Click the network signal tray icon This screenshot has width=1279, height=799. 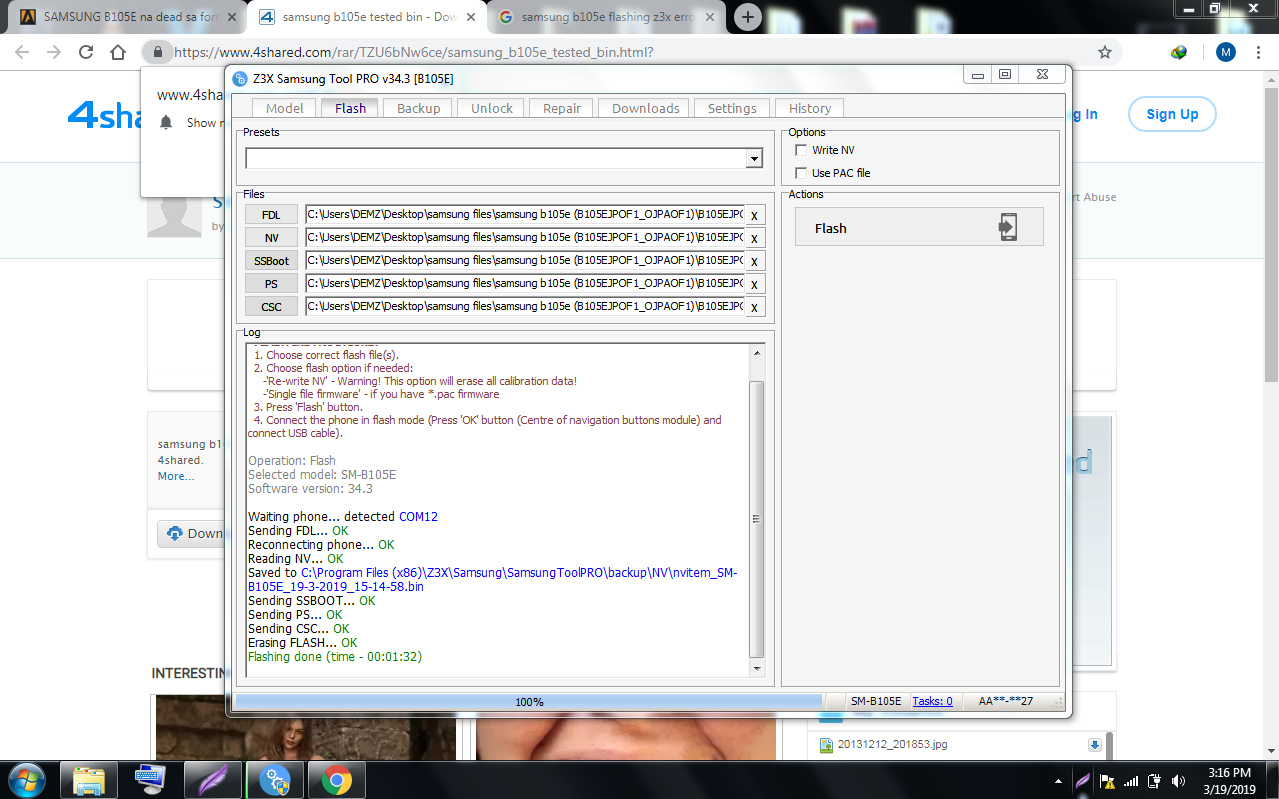[1131, 781]
